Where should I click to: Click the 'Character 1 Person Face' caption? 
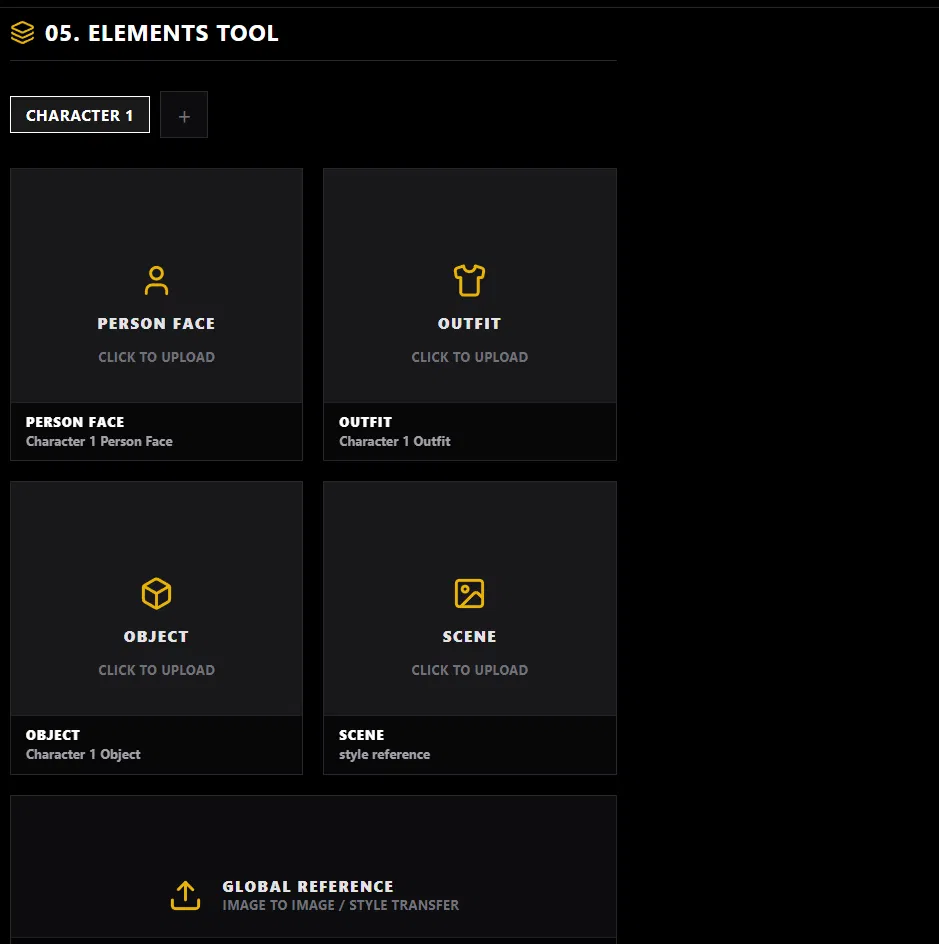pos(99,441)
